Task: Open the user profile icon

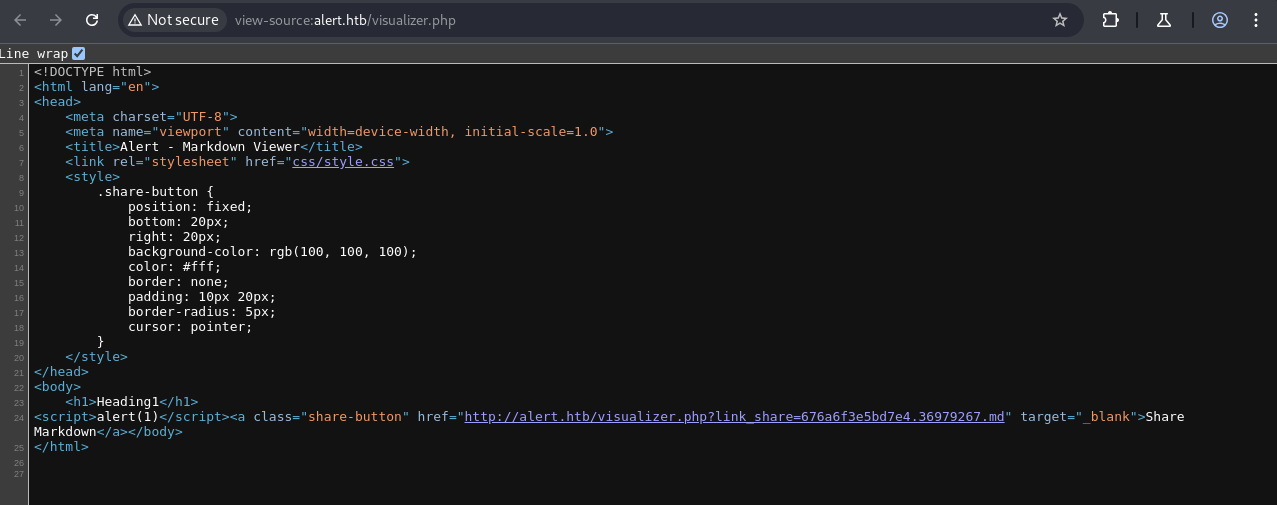Action: tap(1219, 20)
